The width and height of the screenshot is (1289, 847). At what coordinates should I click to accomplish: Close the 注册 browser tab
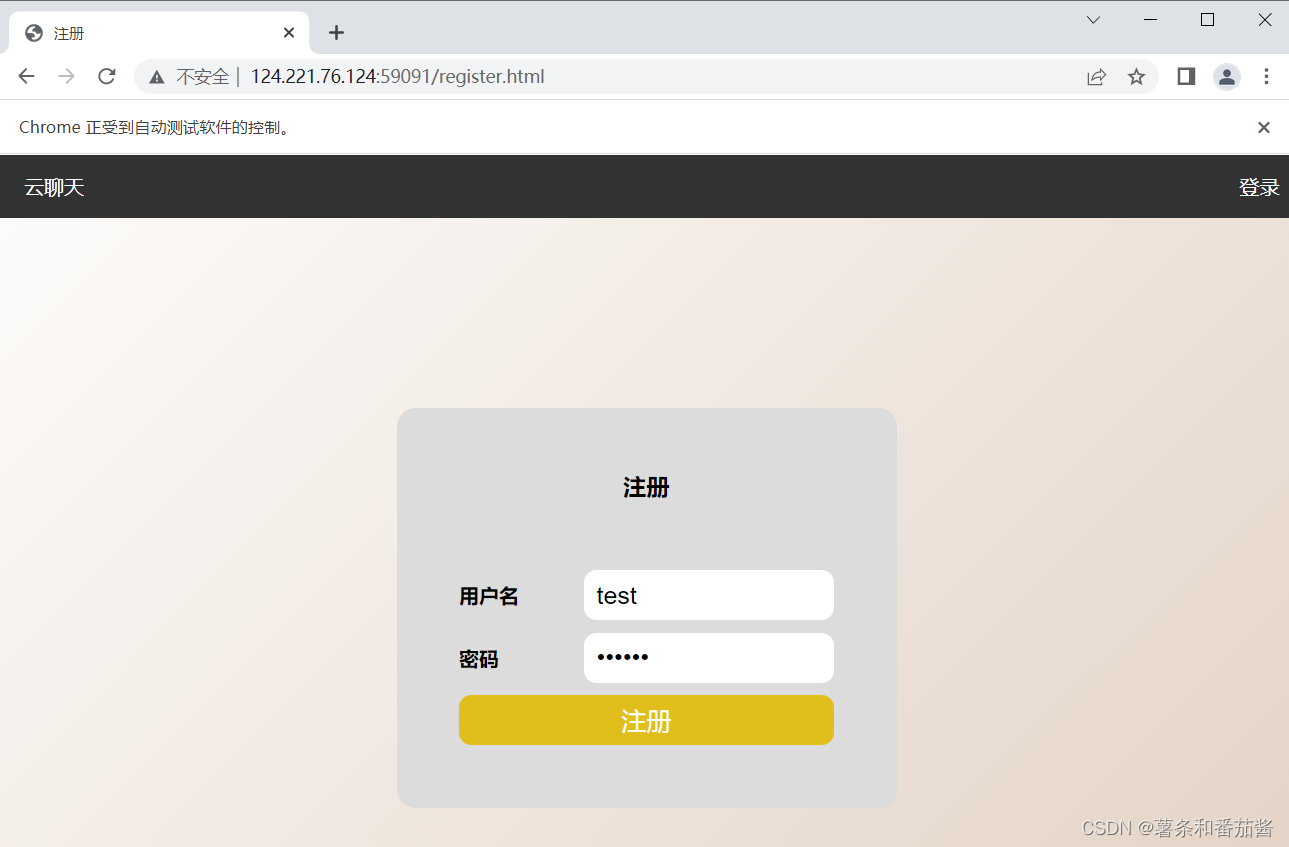click(289, 33)
